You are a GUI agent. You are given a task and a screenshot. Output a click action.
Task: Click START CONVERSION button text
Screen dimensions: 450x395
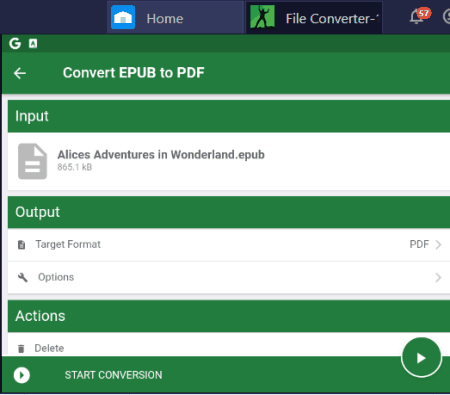tap(113, 375)
